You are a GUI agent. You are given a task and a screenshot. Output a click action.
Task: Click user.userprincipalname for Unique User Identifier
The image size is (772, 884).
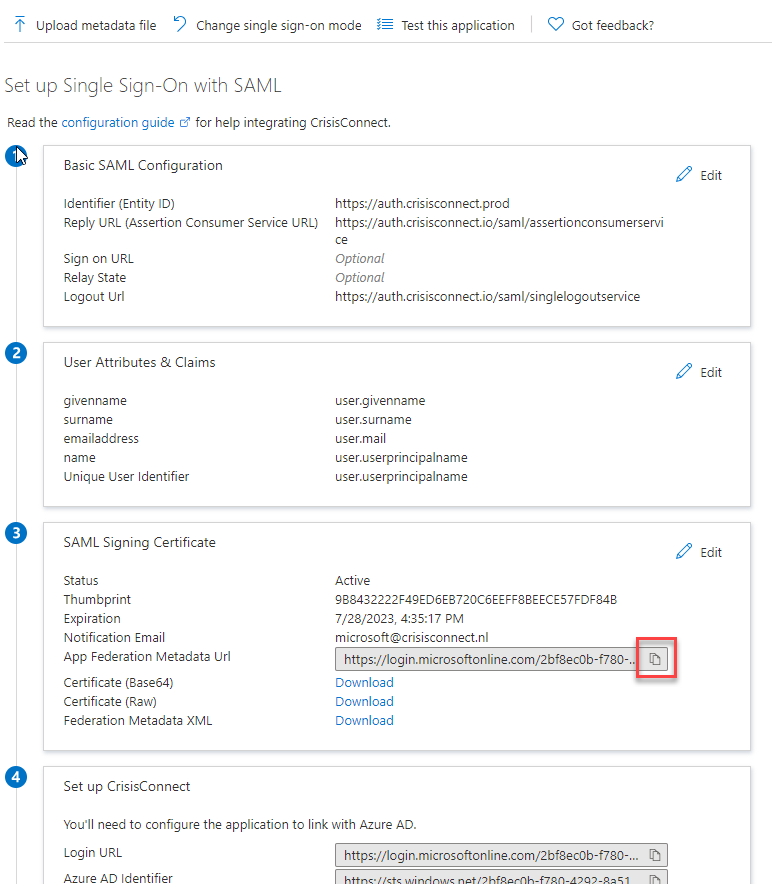tap(401, 476)
